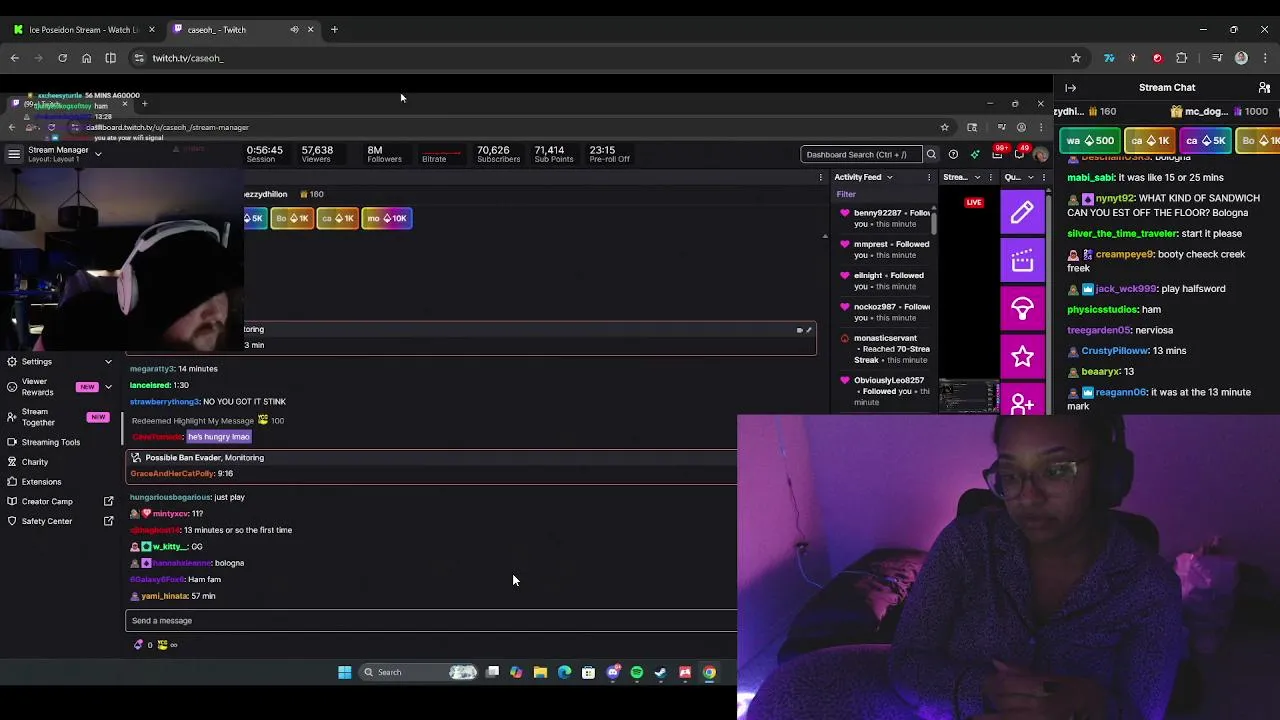
Task: Open a new tab in outer browser
Action: (334, 29)
